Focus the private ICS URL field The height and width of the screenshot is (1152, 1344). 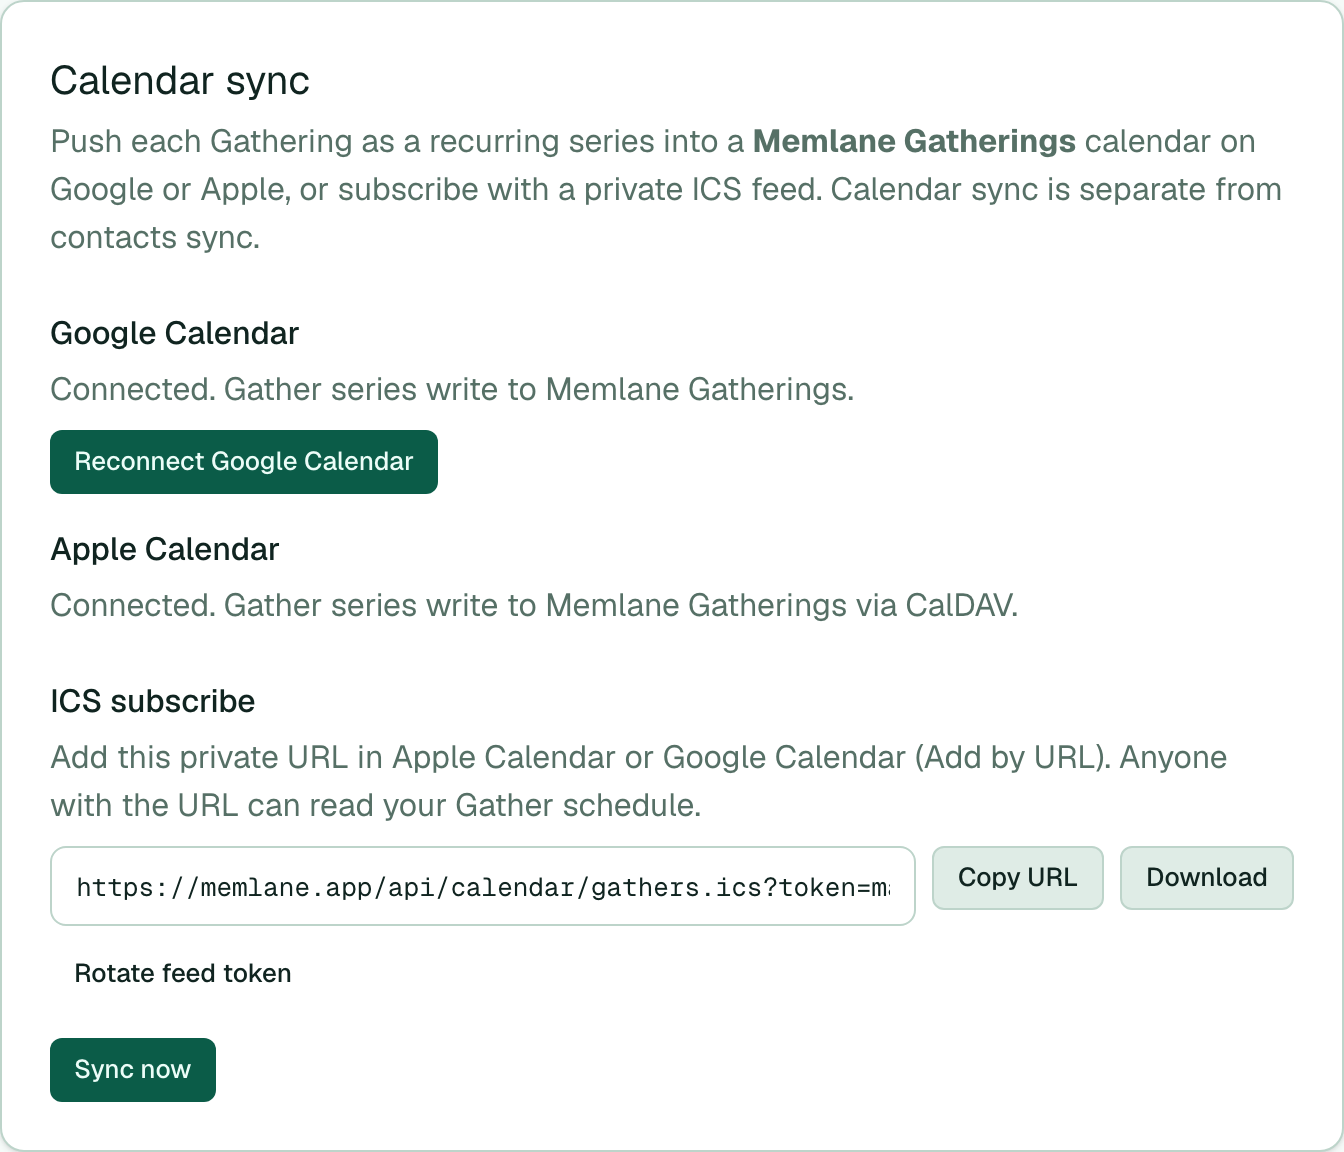point(483,886)
